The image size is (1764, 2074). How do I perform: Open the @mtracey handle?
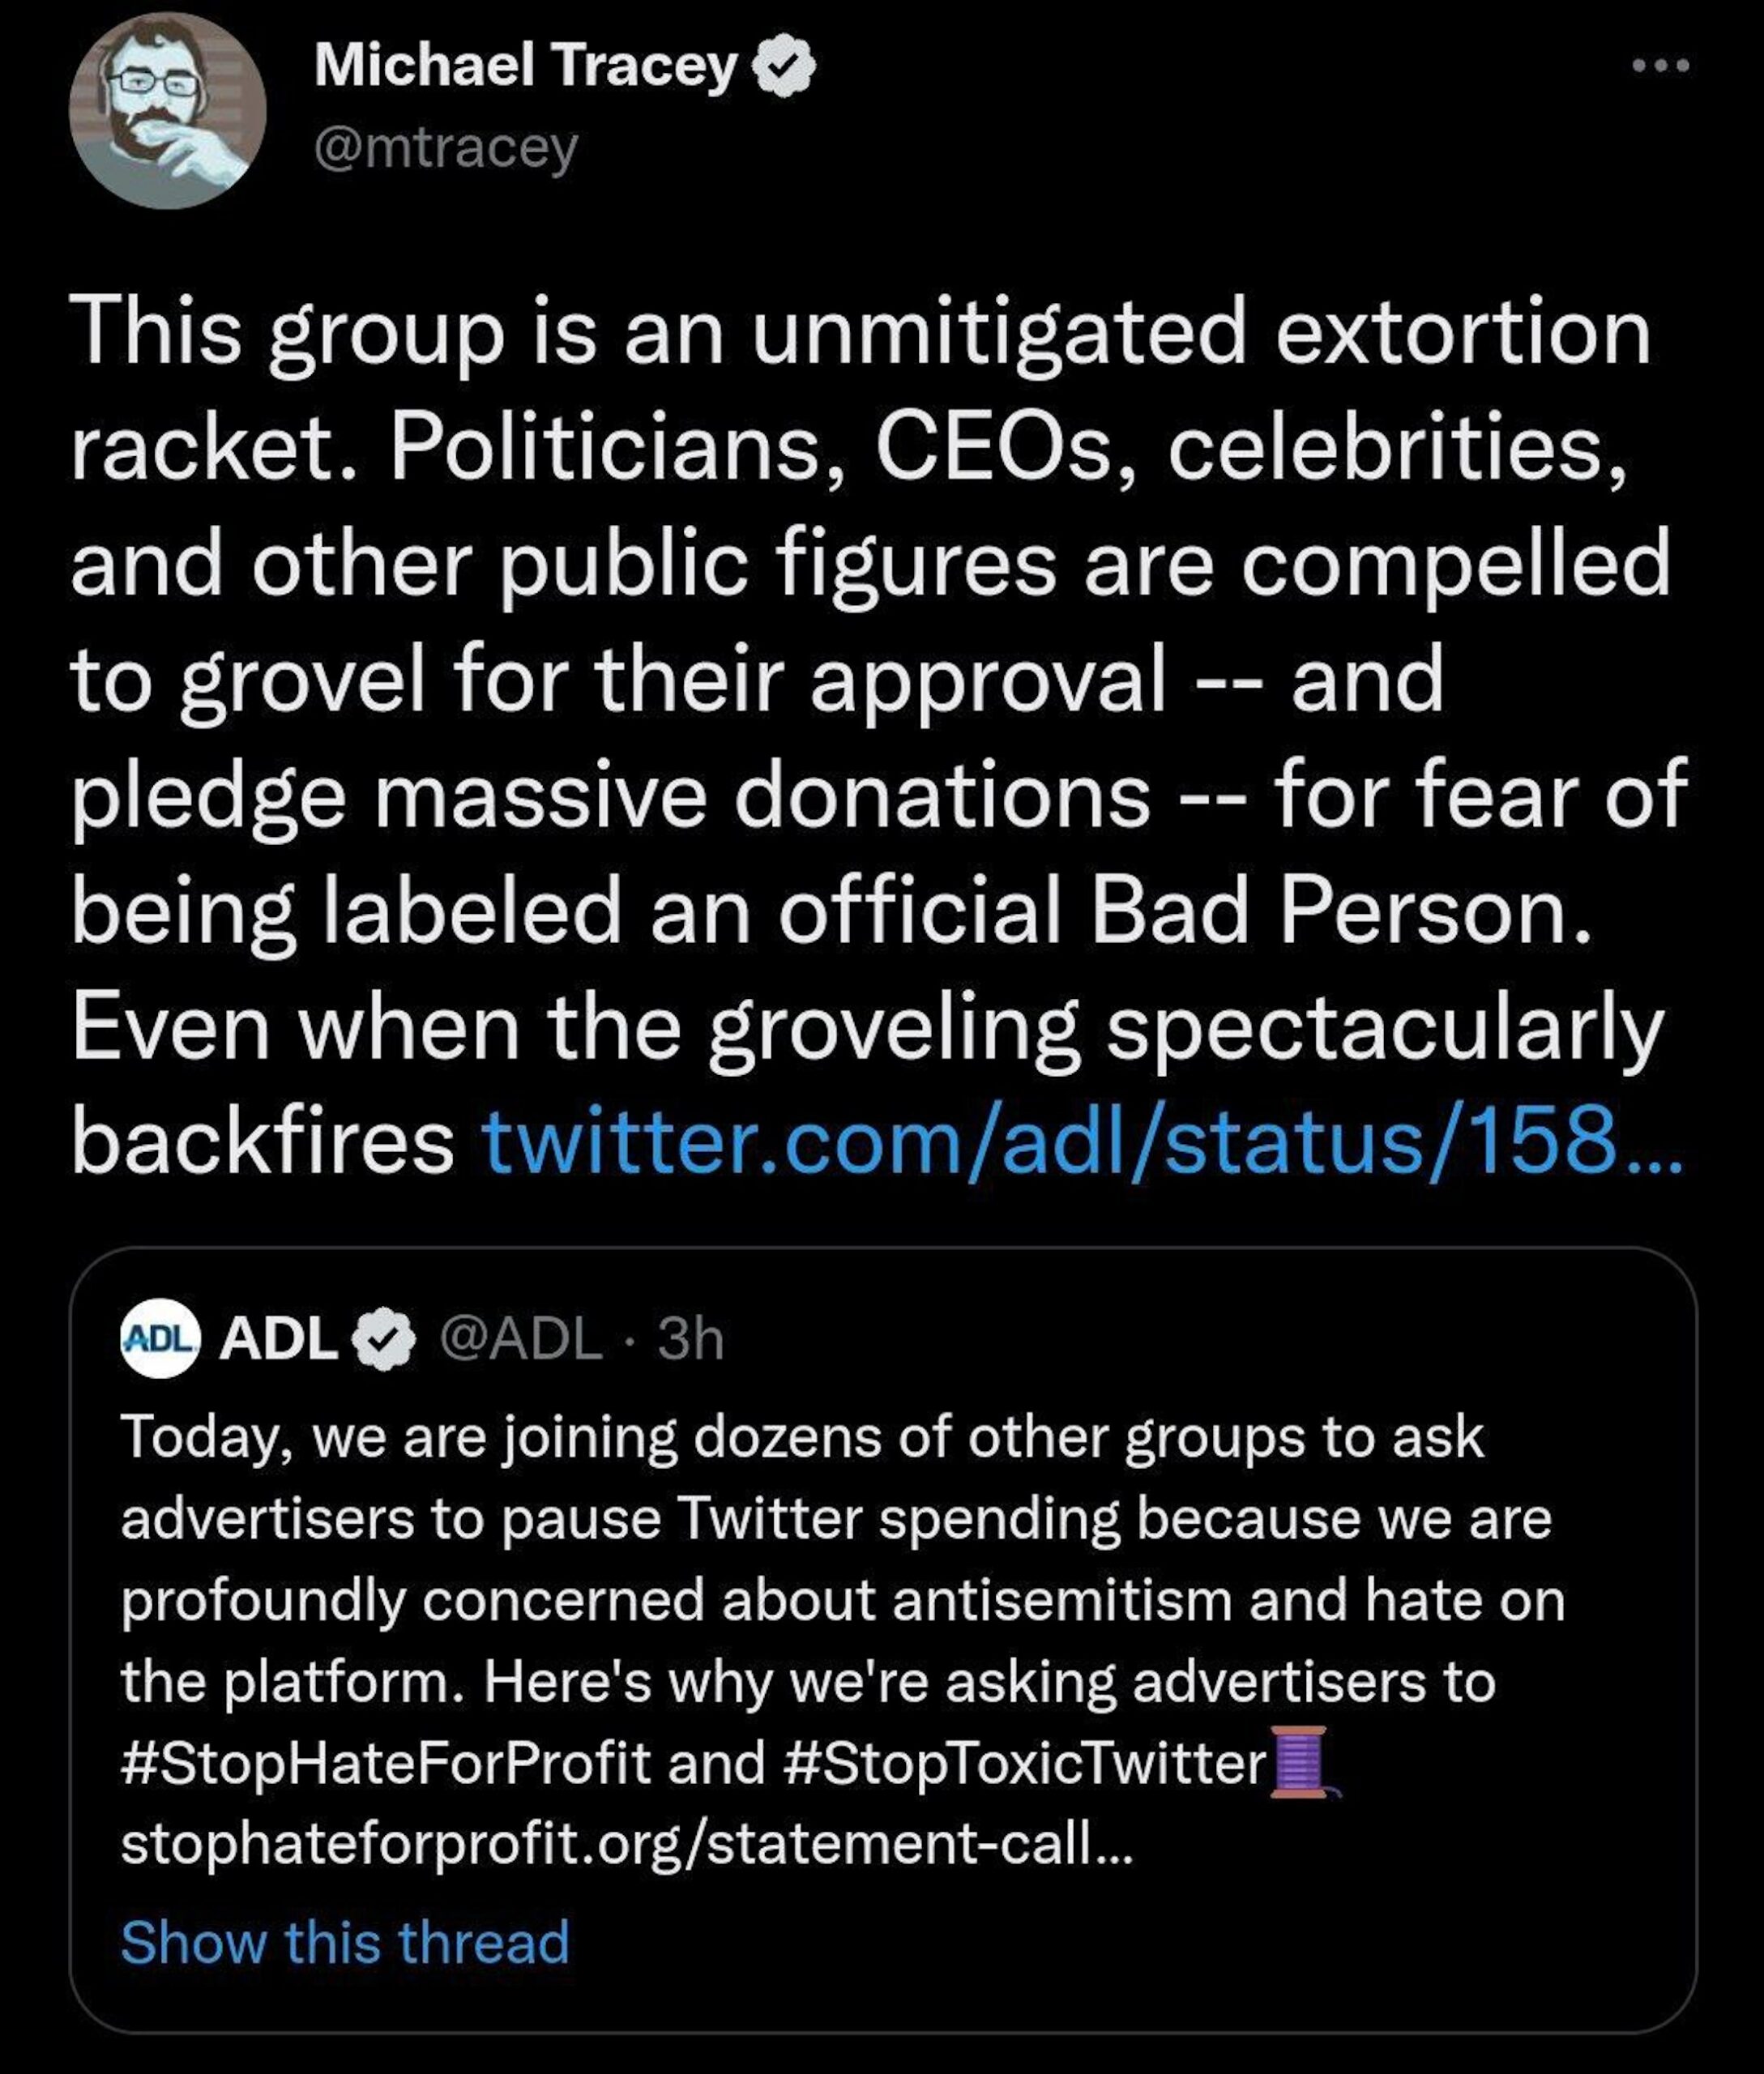coord(446,148)
